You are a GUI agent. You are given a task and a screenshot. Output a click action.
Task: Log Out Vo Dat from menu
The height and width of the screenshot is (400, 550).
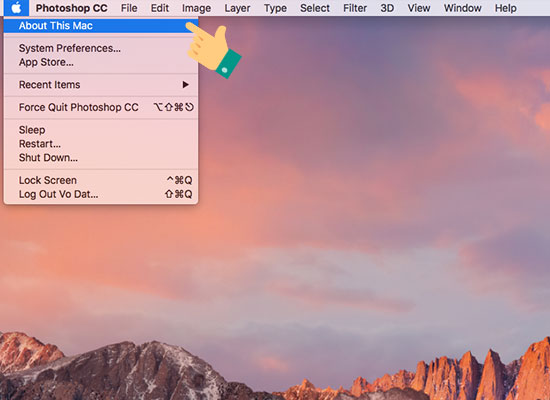point(101,194)
